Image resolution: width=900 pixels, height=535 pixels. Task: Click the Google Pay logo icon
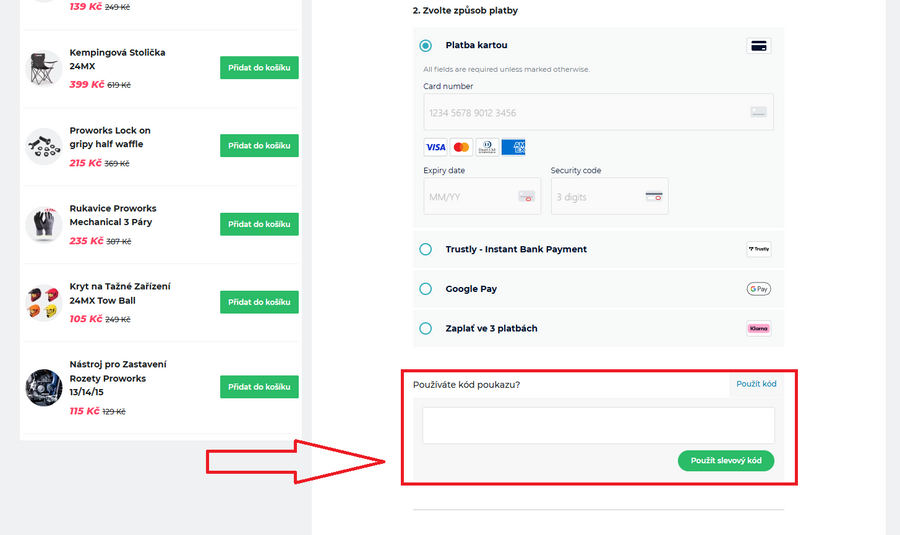click(758, 289)
